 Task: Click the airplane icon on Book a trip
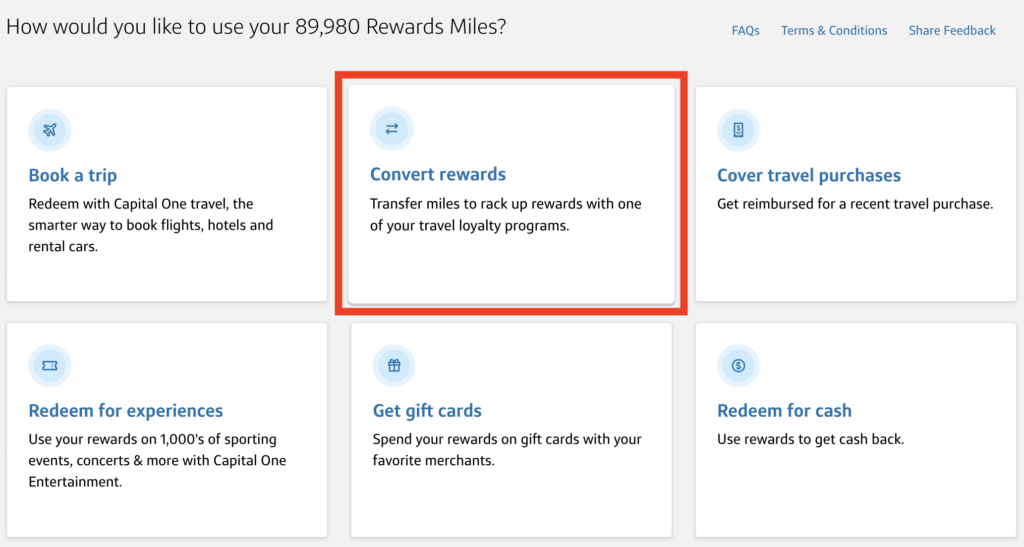click(x=50, y=130)
